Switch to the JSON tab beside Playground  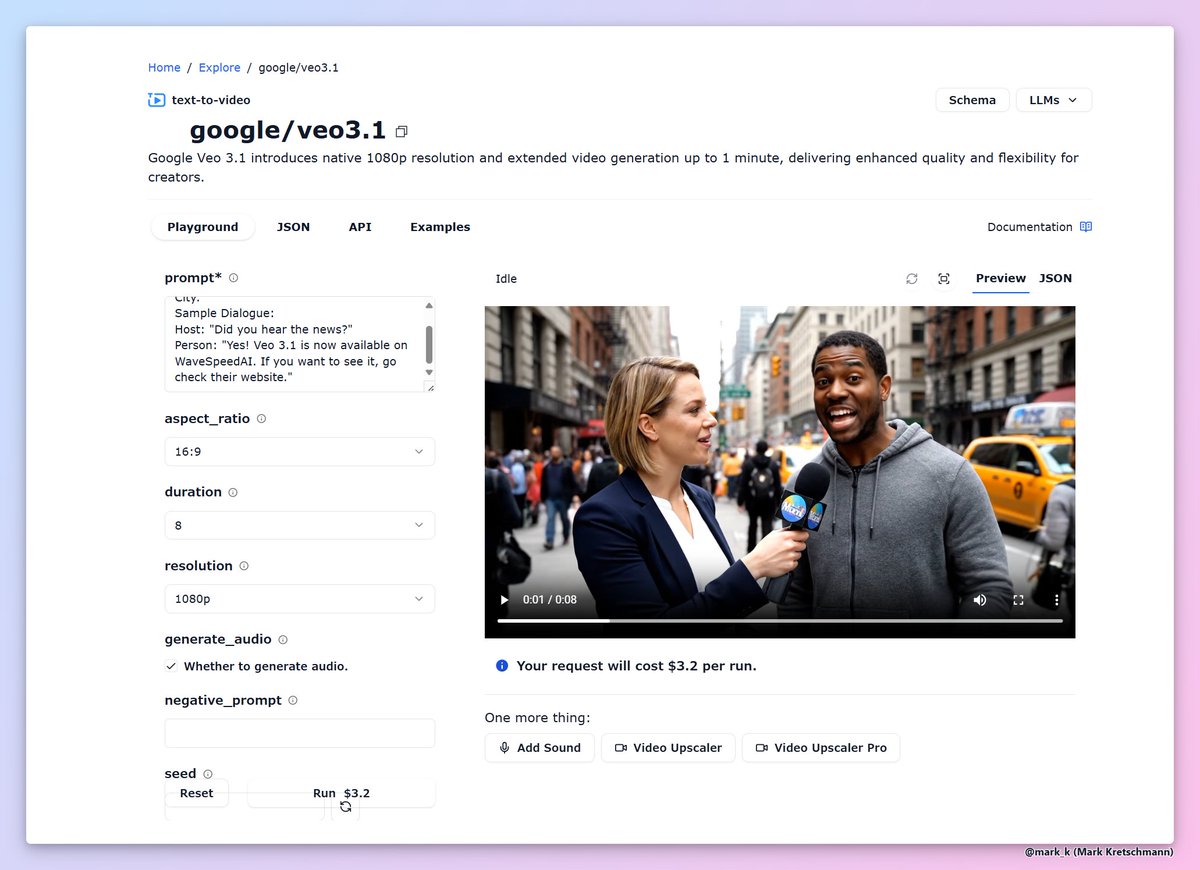[293, 227]
